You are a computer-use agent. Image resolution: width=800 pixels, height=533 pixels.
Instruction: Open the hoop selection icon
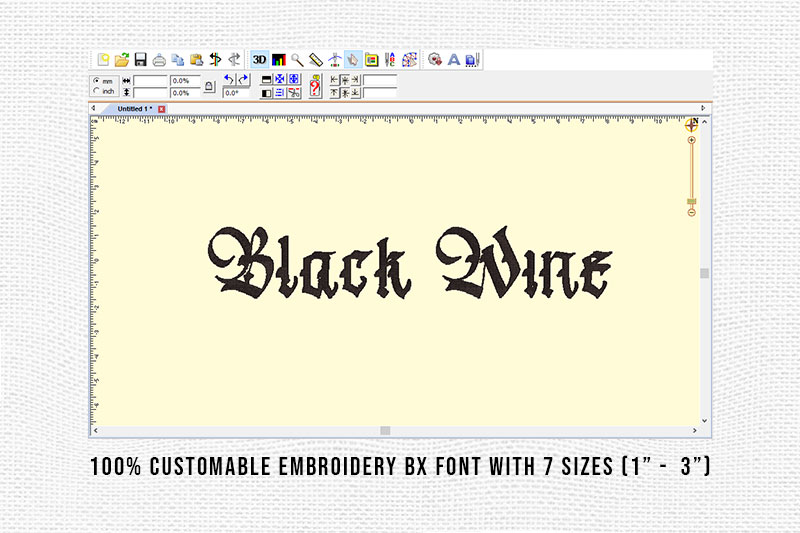(x=372, y=60)
